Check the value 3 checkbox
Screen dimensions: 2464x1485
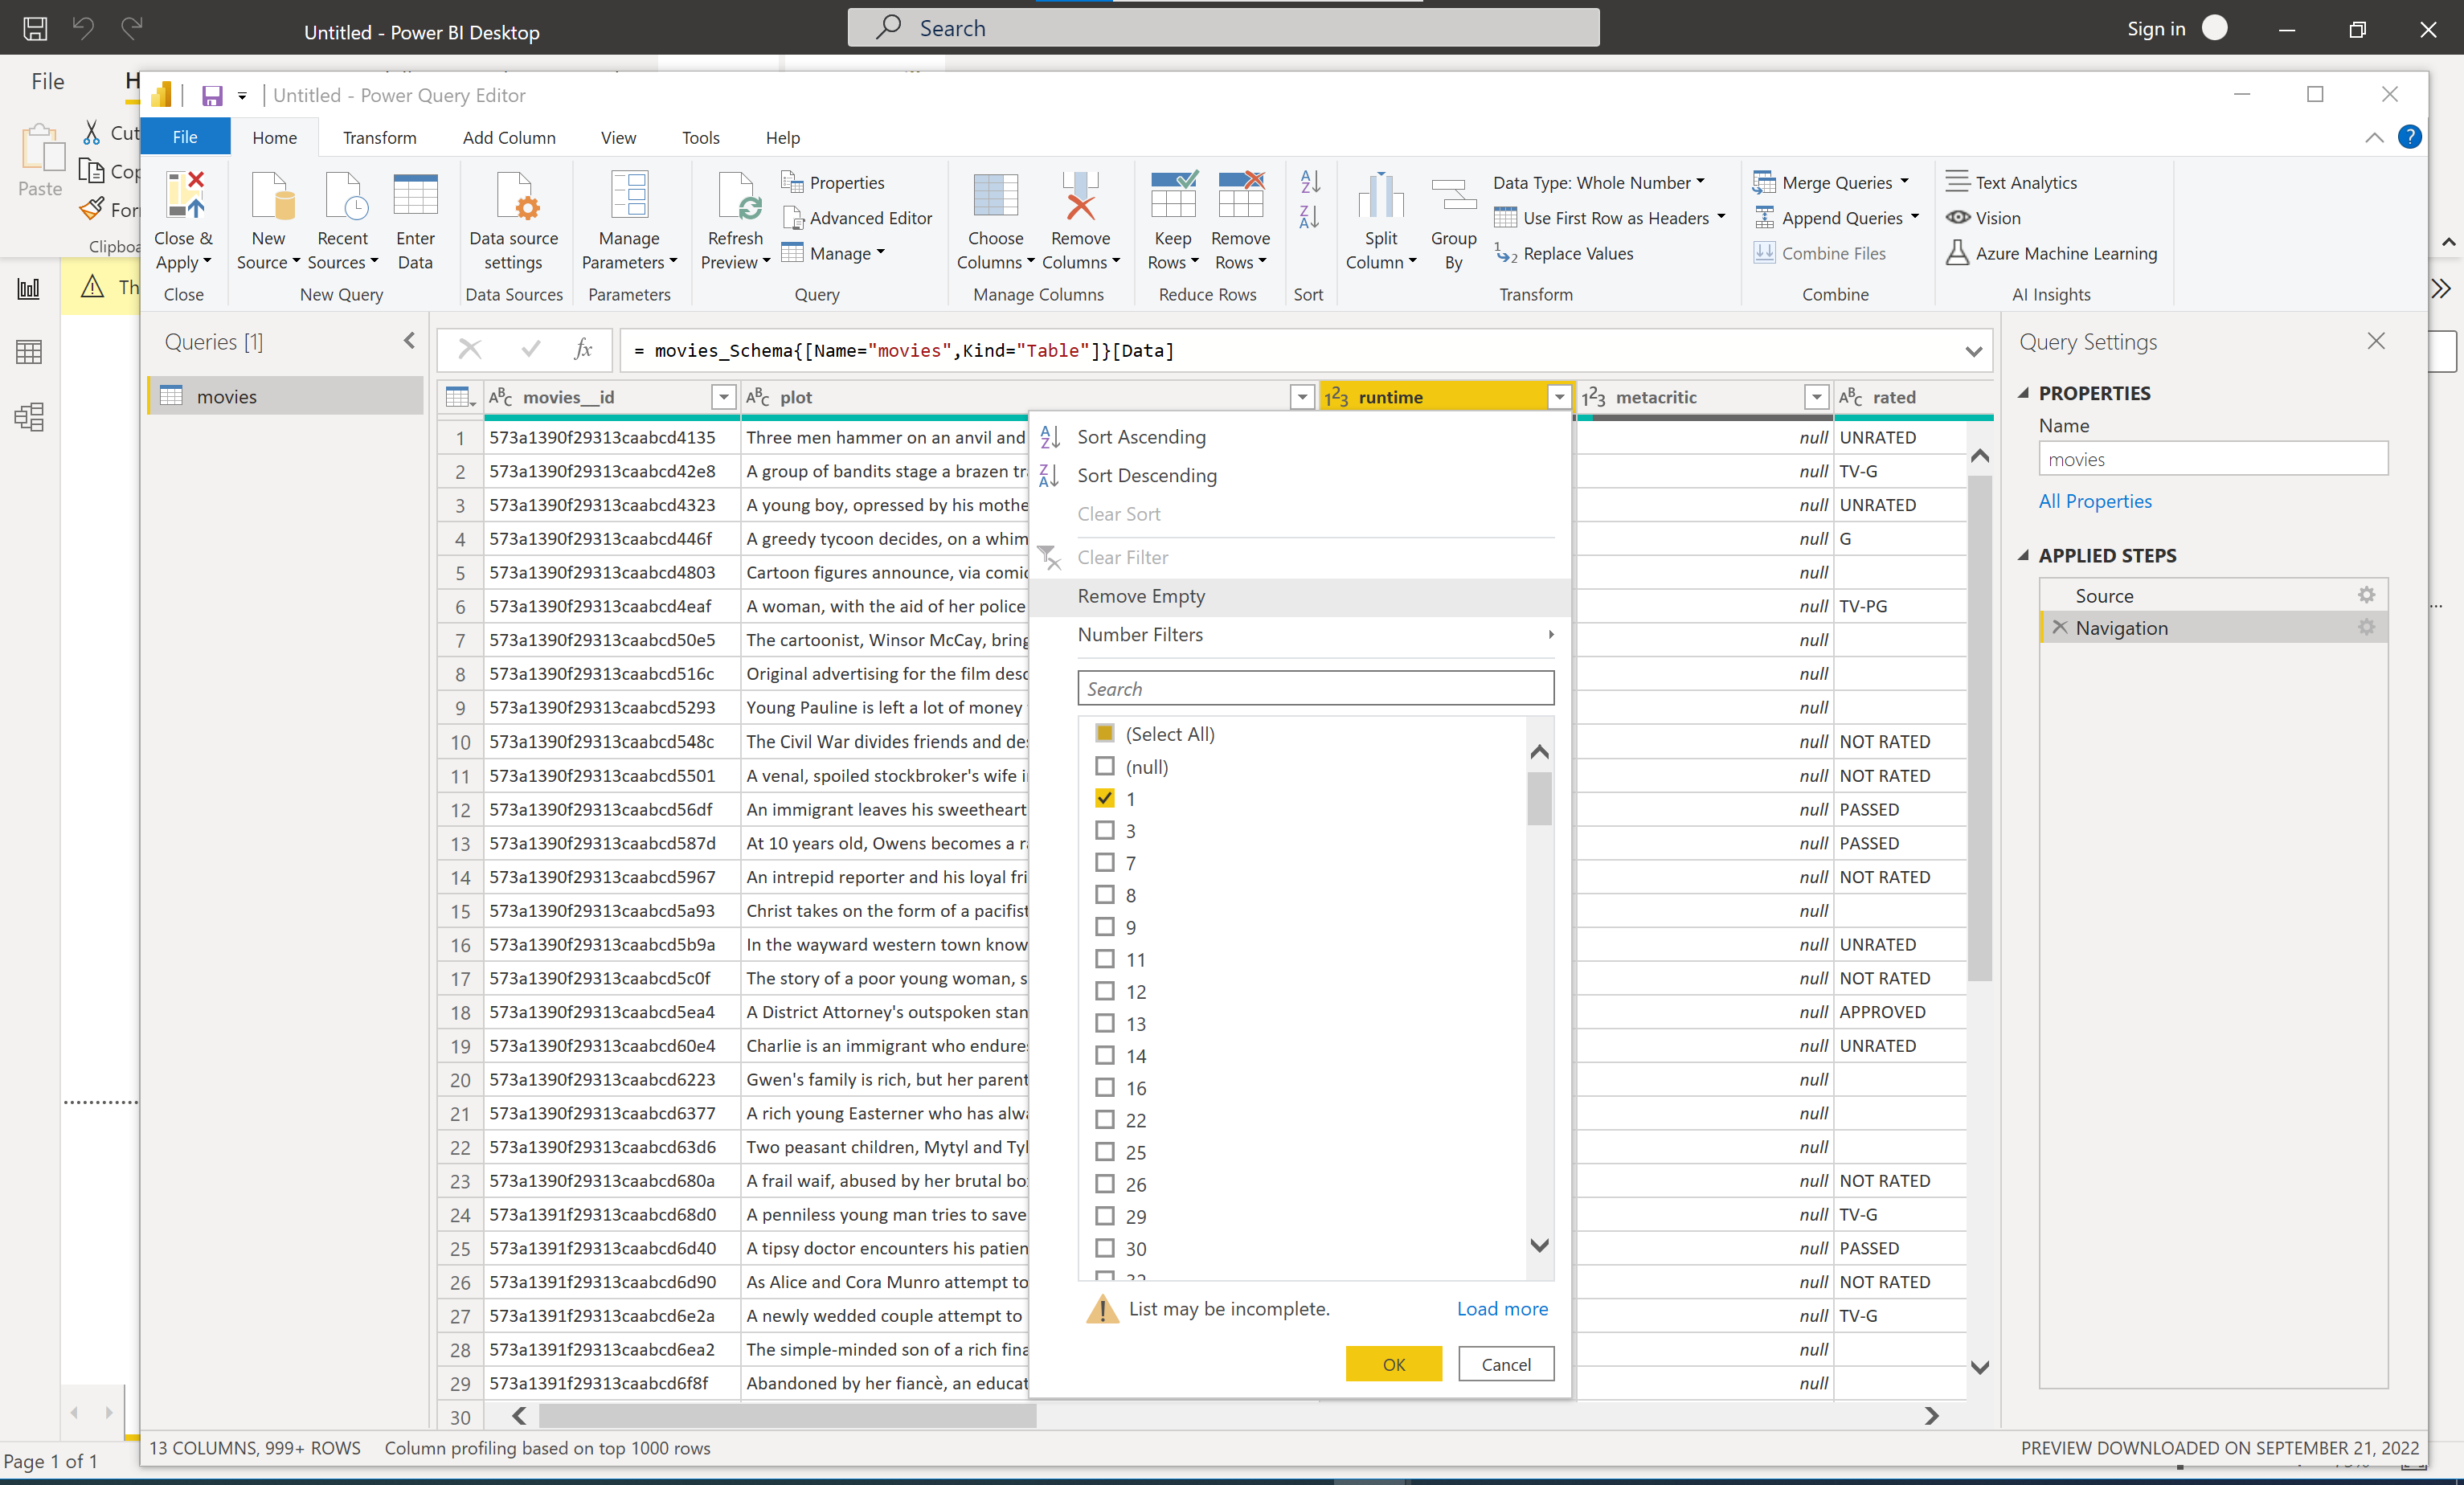pos(1105,830)
